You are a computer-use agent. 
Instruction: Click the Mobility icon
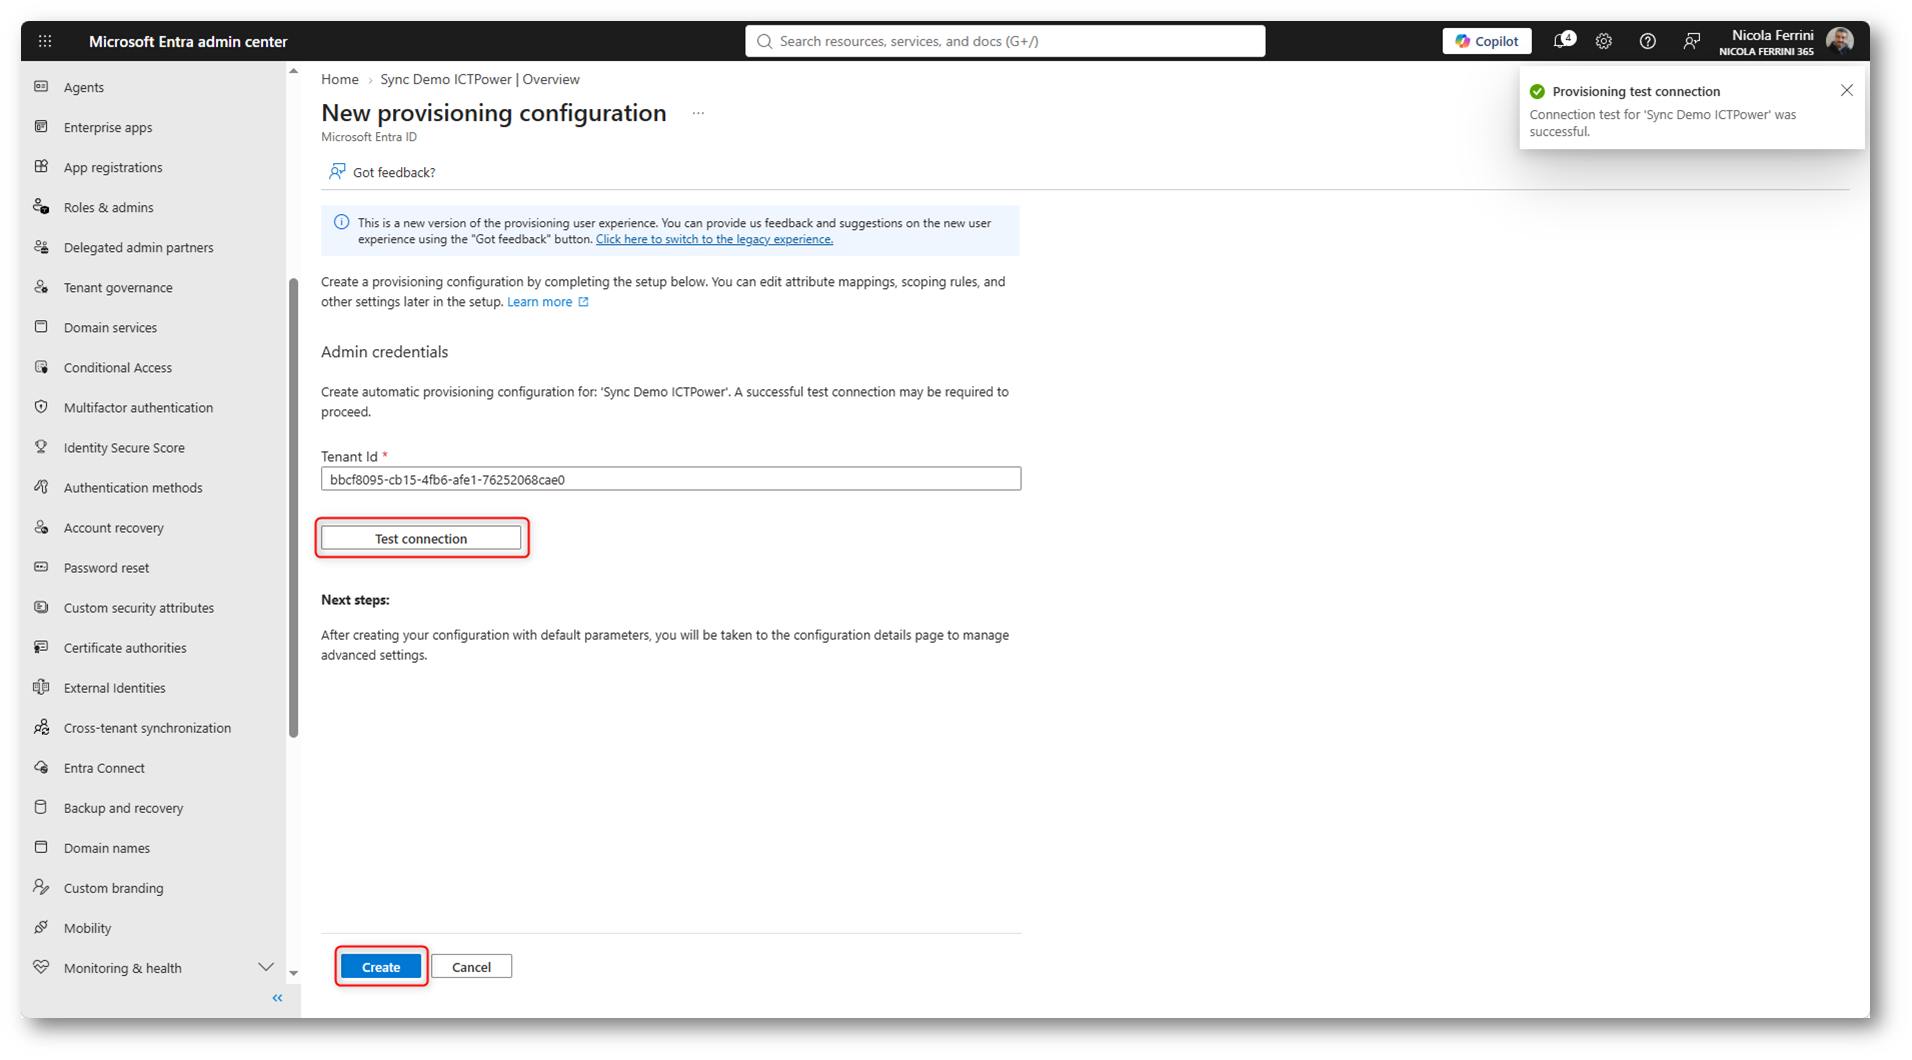click(x=41, y=927)
